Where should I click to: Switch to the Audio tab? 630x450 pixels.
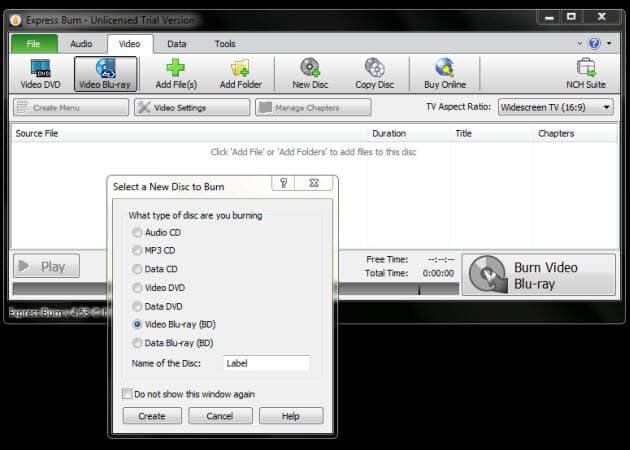tap(81, 44)
